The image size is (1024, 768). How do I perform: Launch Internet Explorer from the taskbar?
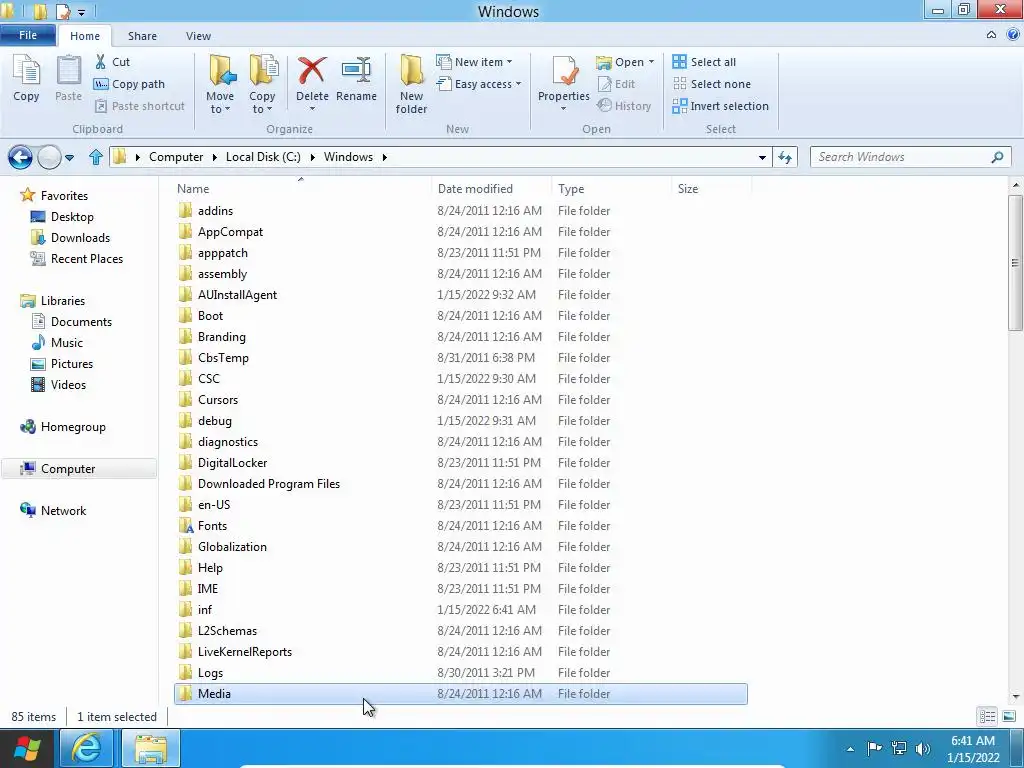86,748
